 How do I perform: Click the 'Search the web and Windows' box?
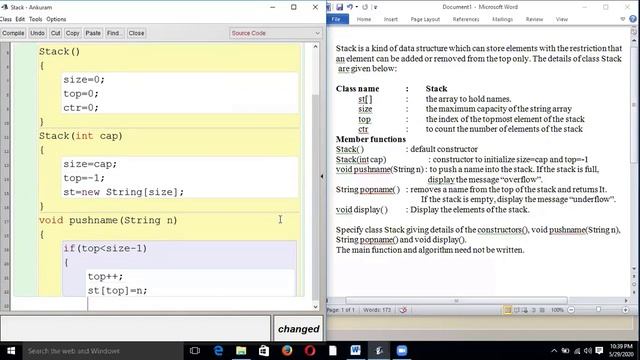(103, 351)
